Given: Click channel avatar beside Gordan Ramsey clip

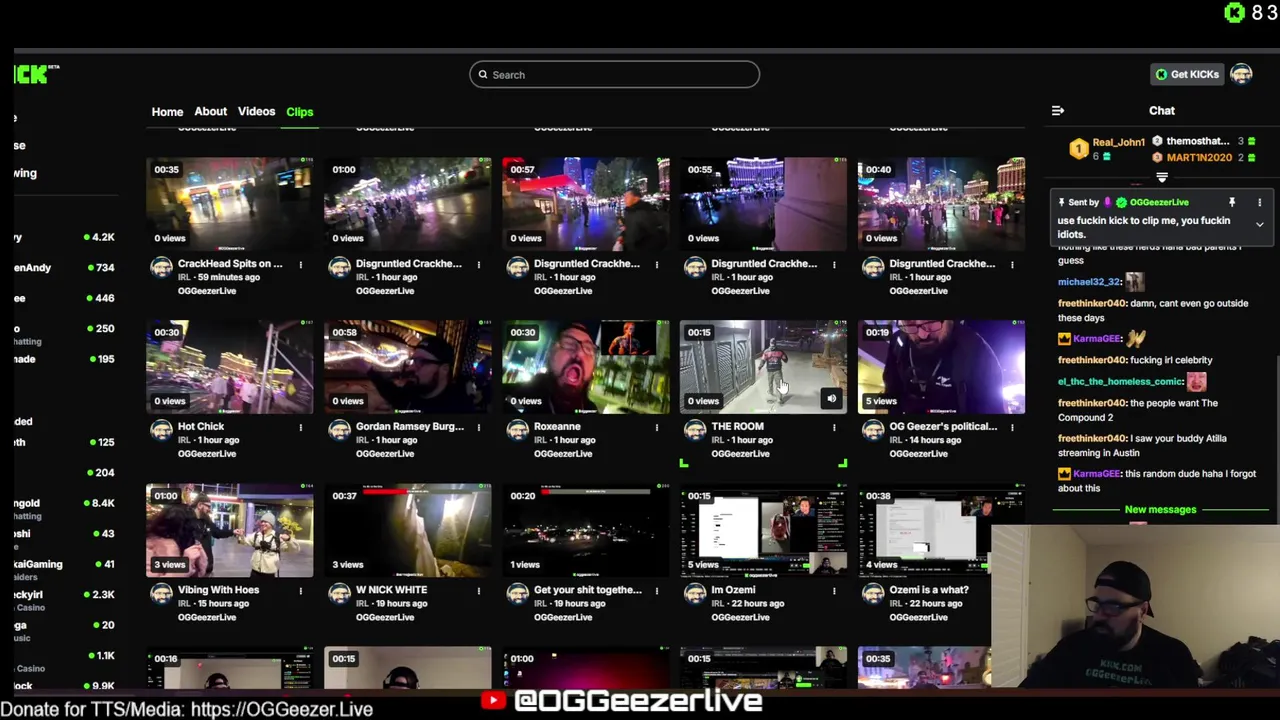Looking at the screenshot, I should click(339, 430).
